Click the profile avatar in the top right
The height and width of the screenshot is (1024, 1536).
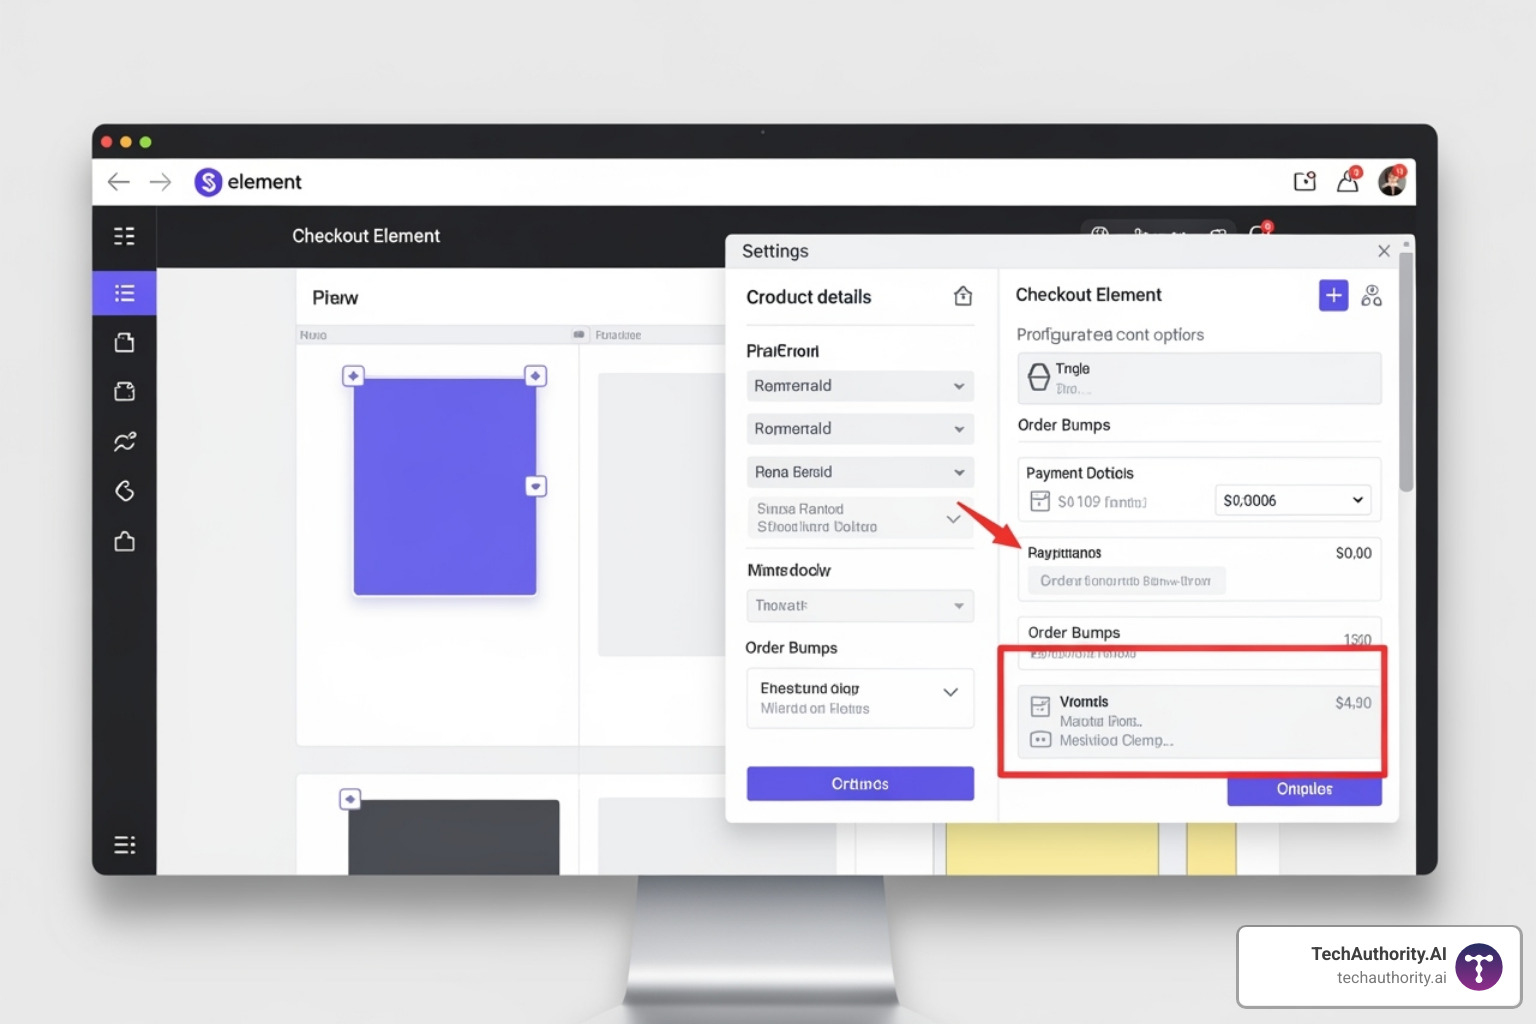coord(1392,181)
